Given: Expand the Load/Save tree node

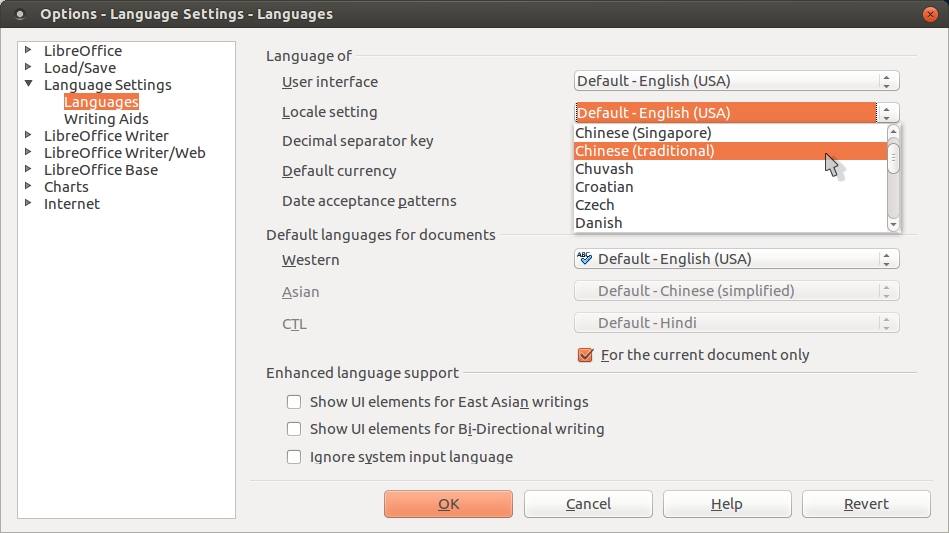Looking at the screenshot, I should (x=29, y=68).
